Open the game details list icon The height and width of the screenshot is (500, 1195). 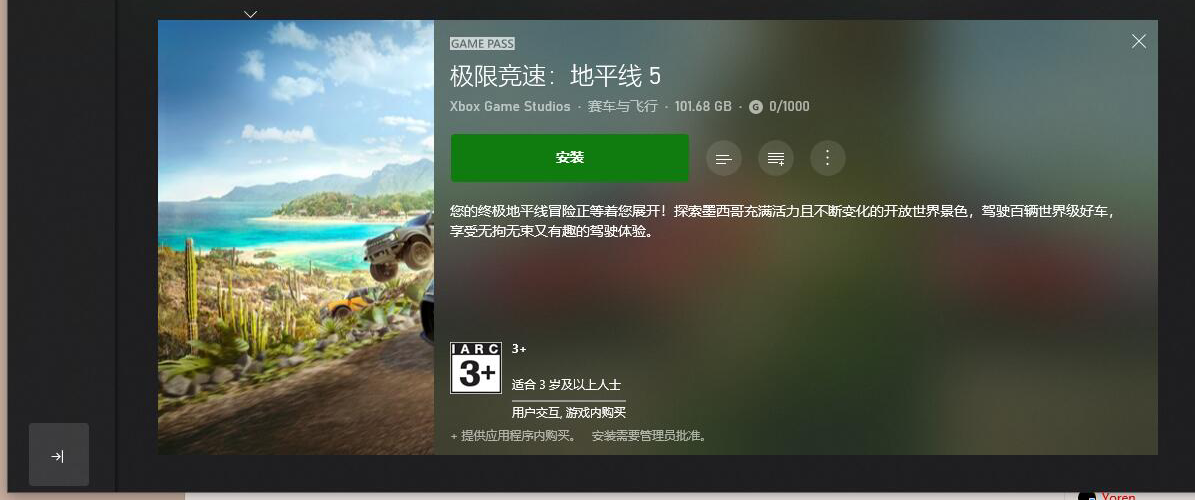pyautogui.click(x=724, y=159)
